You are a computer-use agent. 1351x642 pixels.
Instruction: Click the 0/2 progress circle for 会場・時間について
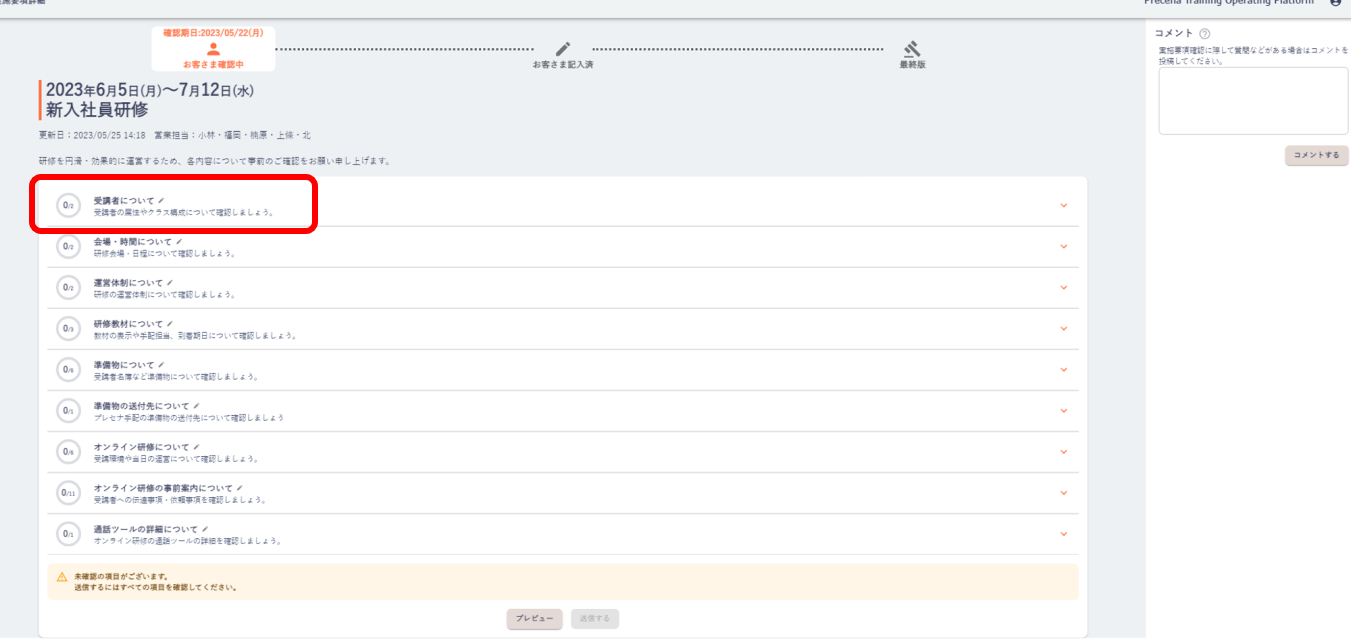(68, 246)
